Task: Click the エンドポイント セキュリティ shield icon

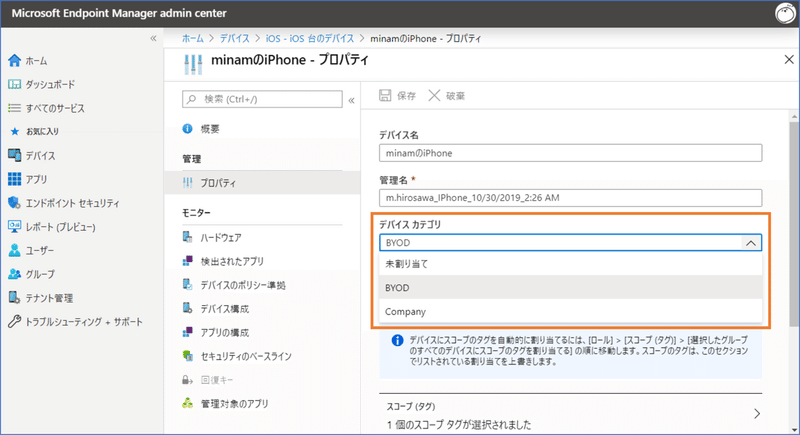Action: tap(14, 203)
